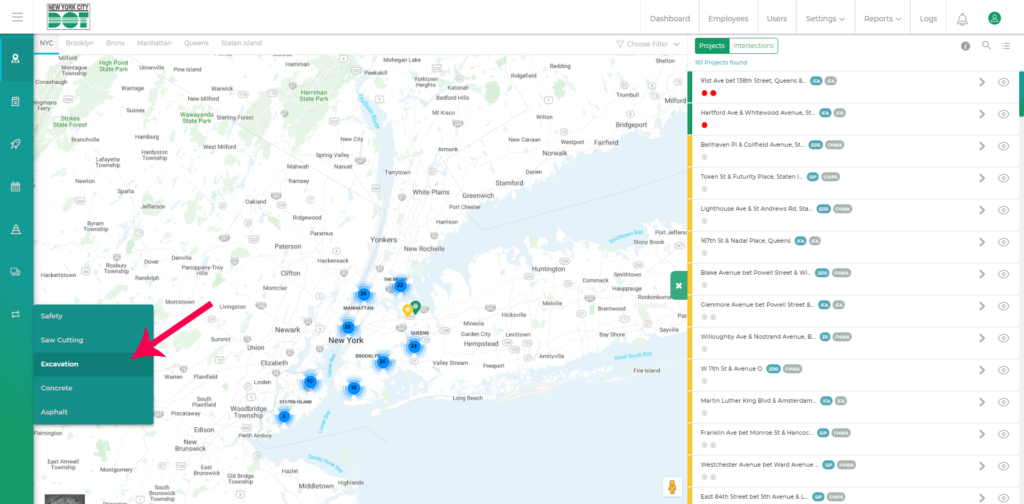The height and width of the screenshot is (504, 1024).
Task: Open the green user profile avatar
Action: (x=994, y=18)
